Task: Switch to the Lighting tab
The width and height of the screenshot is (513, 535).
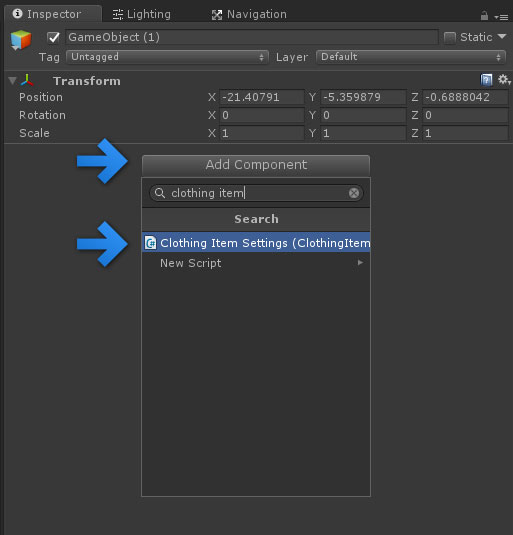Action: point(142,14)
